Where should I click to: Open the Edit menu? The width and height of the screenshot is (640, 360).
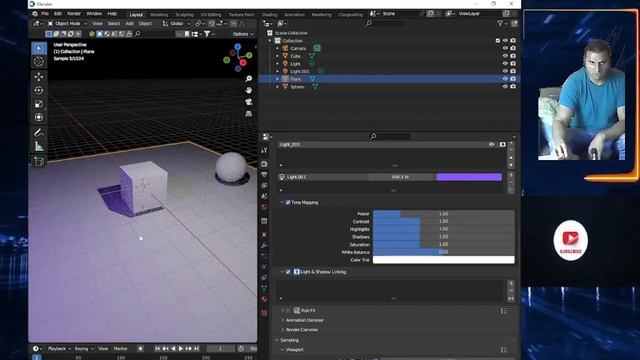pyautogui.click(x=58, y=13)
